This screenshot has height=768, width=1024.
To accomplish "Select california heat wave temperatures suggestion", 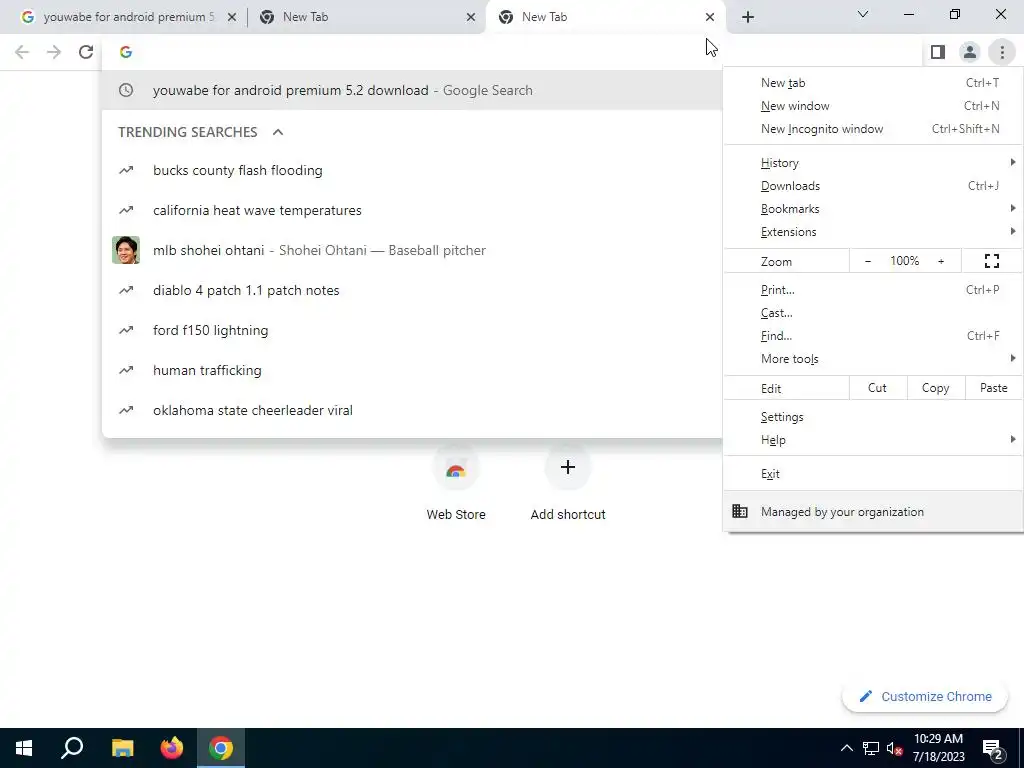I will click(x=413, y=210).
